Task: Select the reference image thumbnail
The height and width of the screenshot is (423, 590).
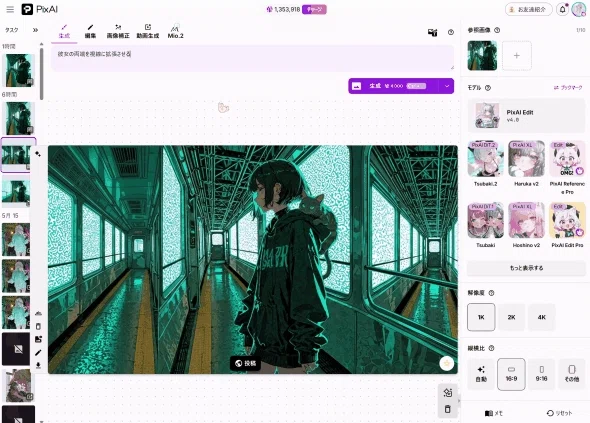Action: coord(482,56)
